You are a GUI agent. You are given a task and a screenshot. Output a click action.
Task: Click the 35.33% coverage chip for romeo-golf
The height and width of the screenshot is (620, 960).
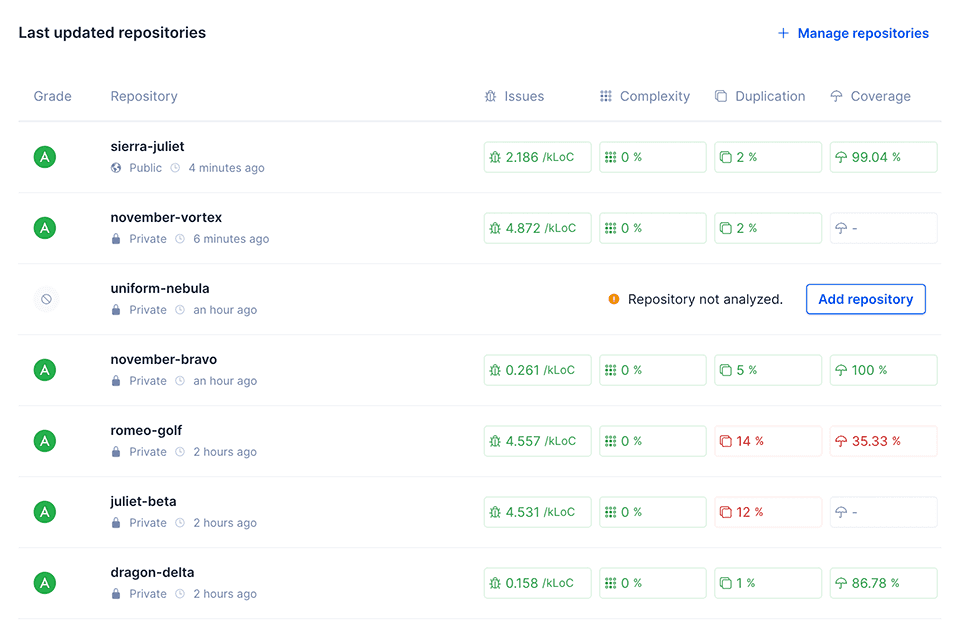tap(883, 441)
